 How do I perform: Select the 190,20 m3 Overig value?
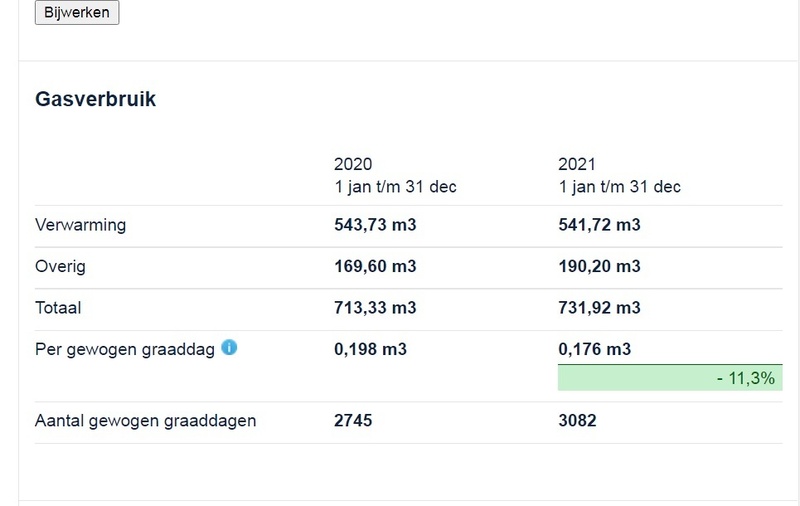point(599,267)
